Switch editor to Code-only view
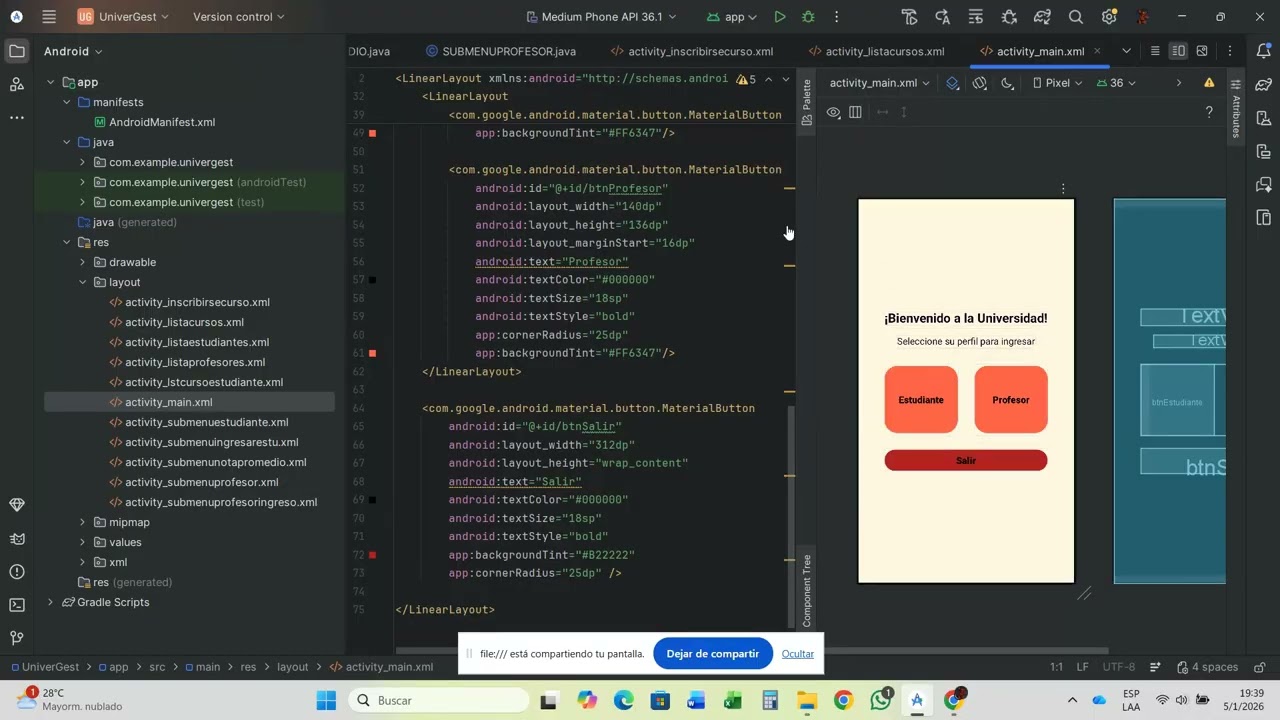 [1155, 51]
